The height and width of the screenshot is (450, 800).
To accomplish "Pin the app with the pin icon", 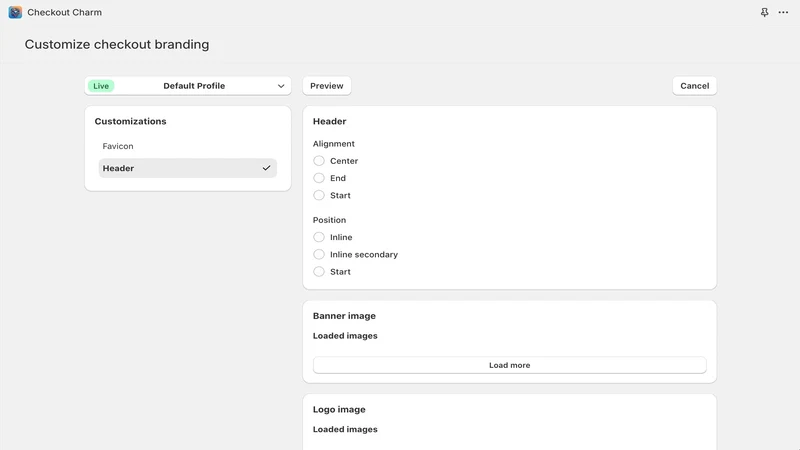I will pyautogui.click(x=764, y=12).
